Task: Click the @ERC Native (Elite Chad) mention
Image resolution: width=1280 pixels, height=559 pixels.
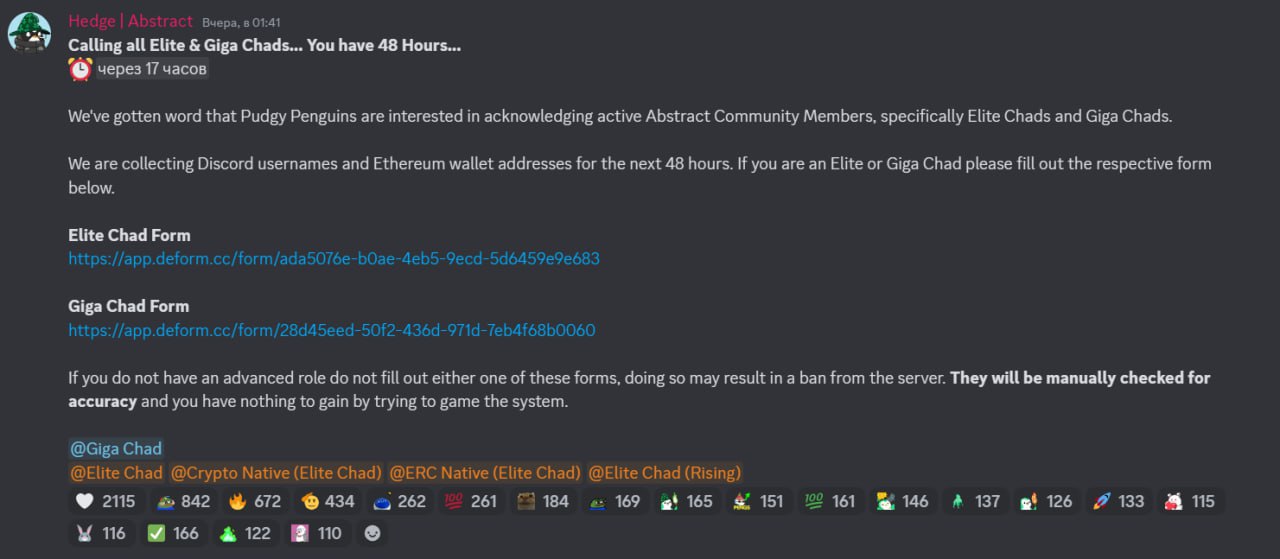Action: (x=485, y=472)
